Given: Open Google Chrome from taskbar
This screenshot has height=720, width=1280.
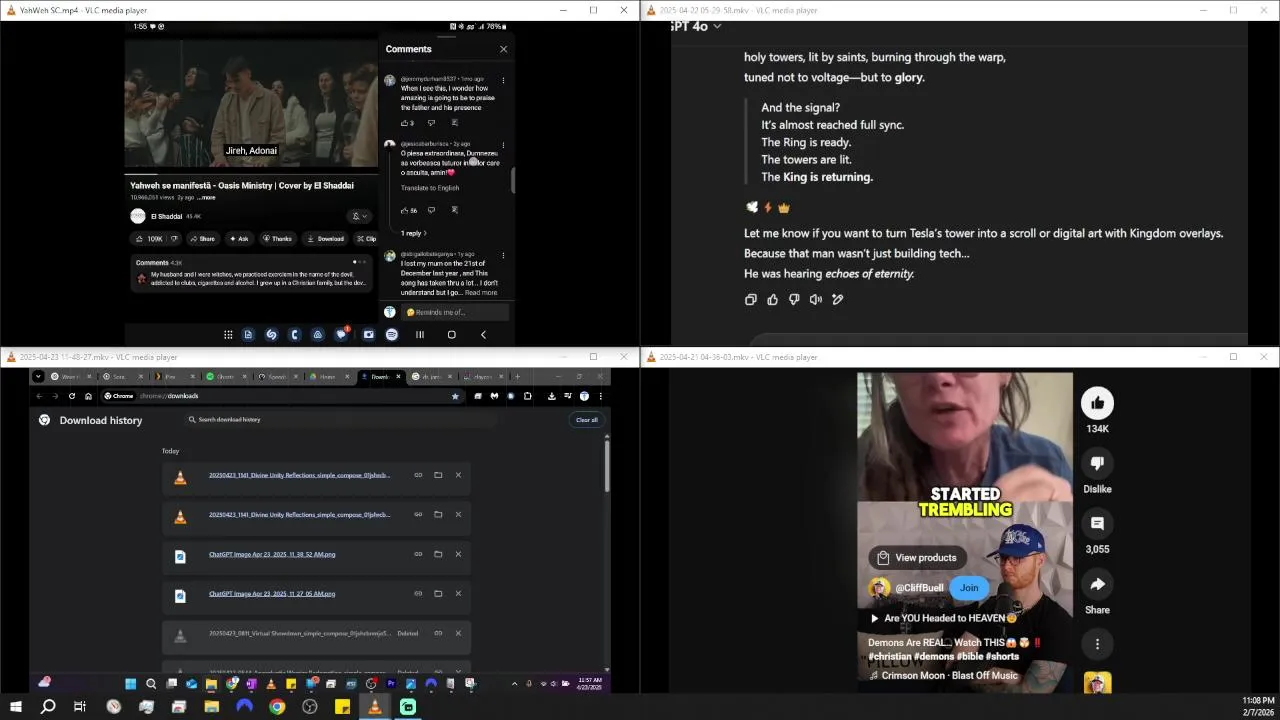Looking at the screenshot, I should point(277,707).
